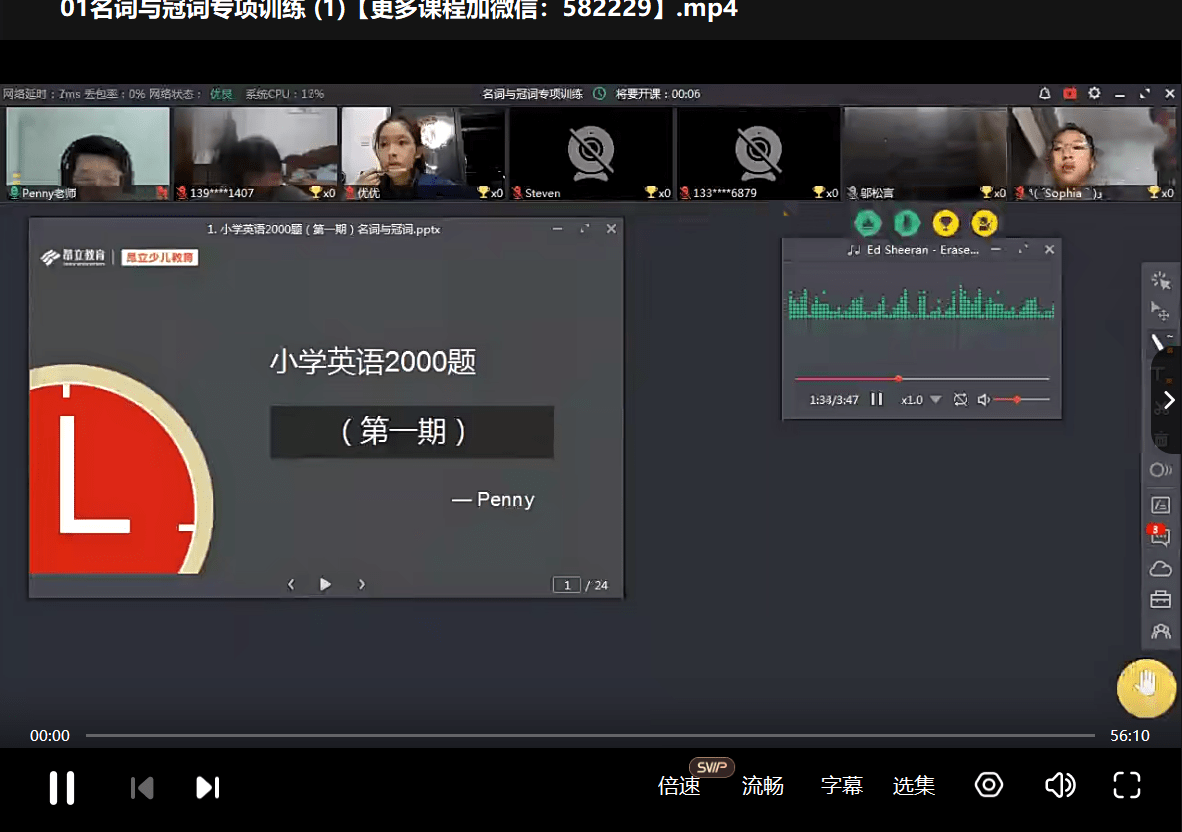Screen dimensions: 1182x832
Task: Go to the next slide in the pptx
Action: coord(361,584)
